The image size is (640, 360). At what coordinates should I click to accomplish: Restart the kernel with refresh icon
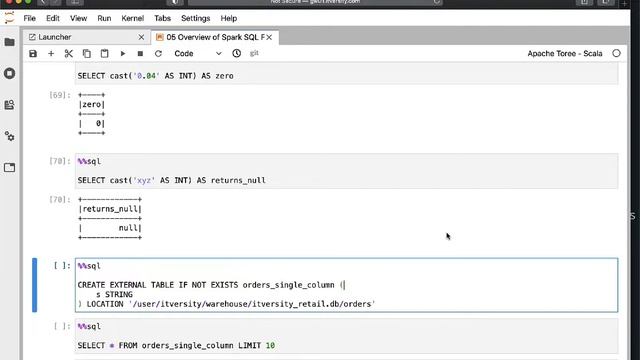158,53
